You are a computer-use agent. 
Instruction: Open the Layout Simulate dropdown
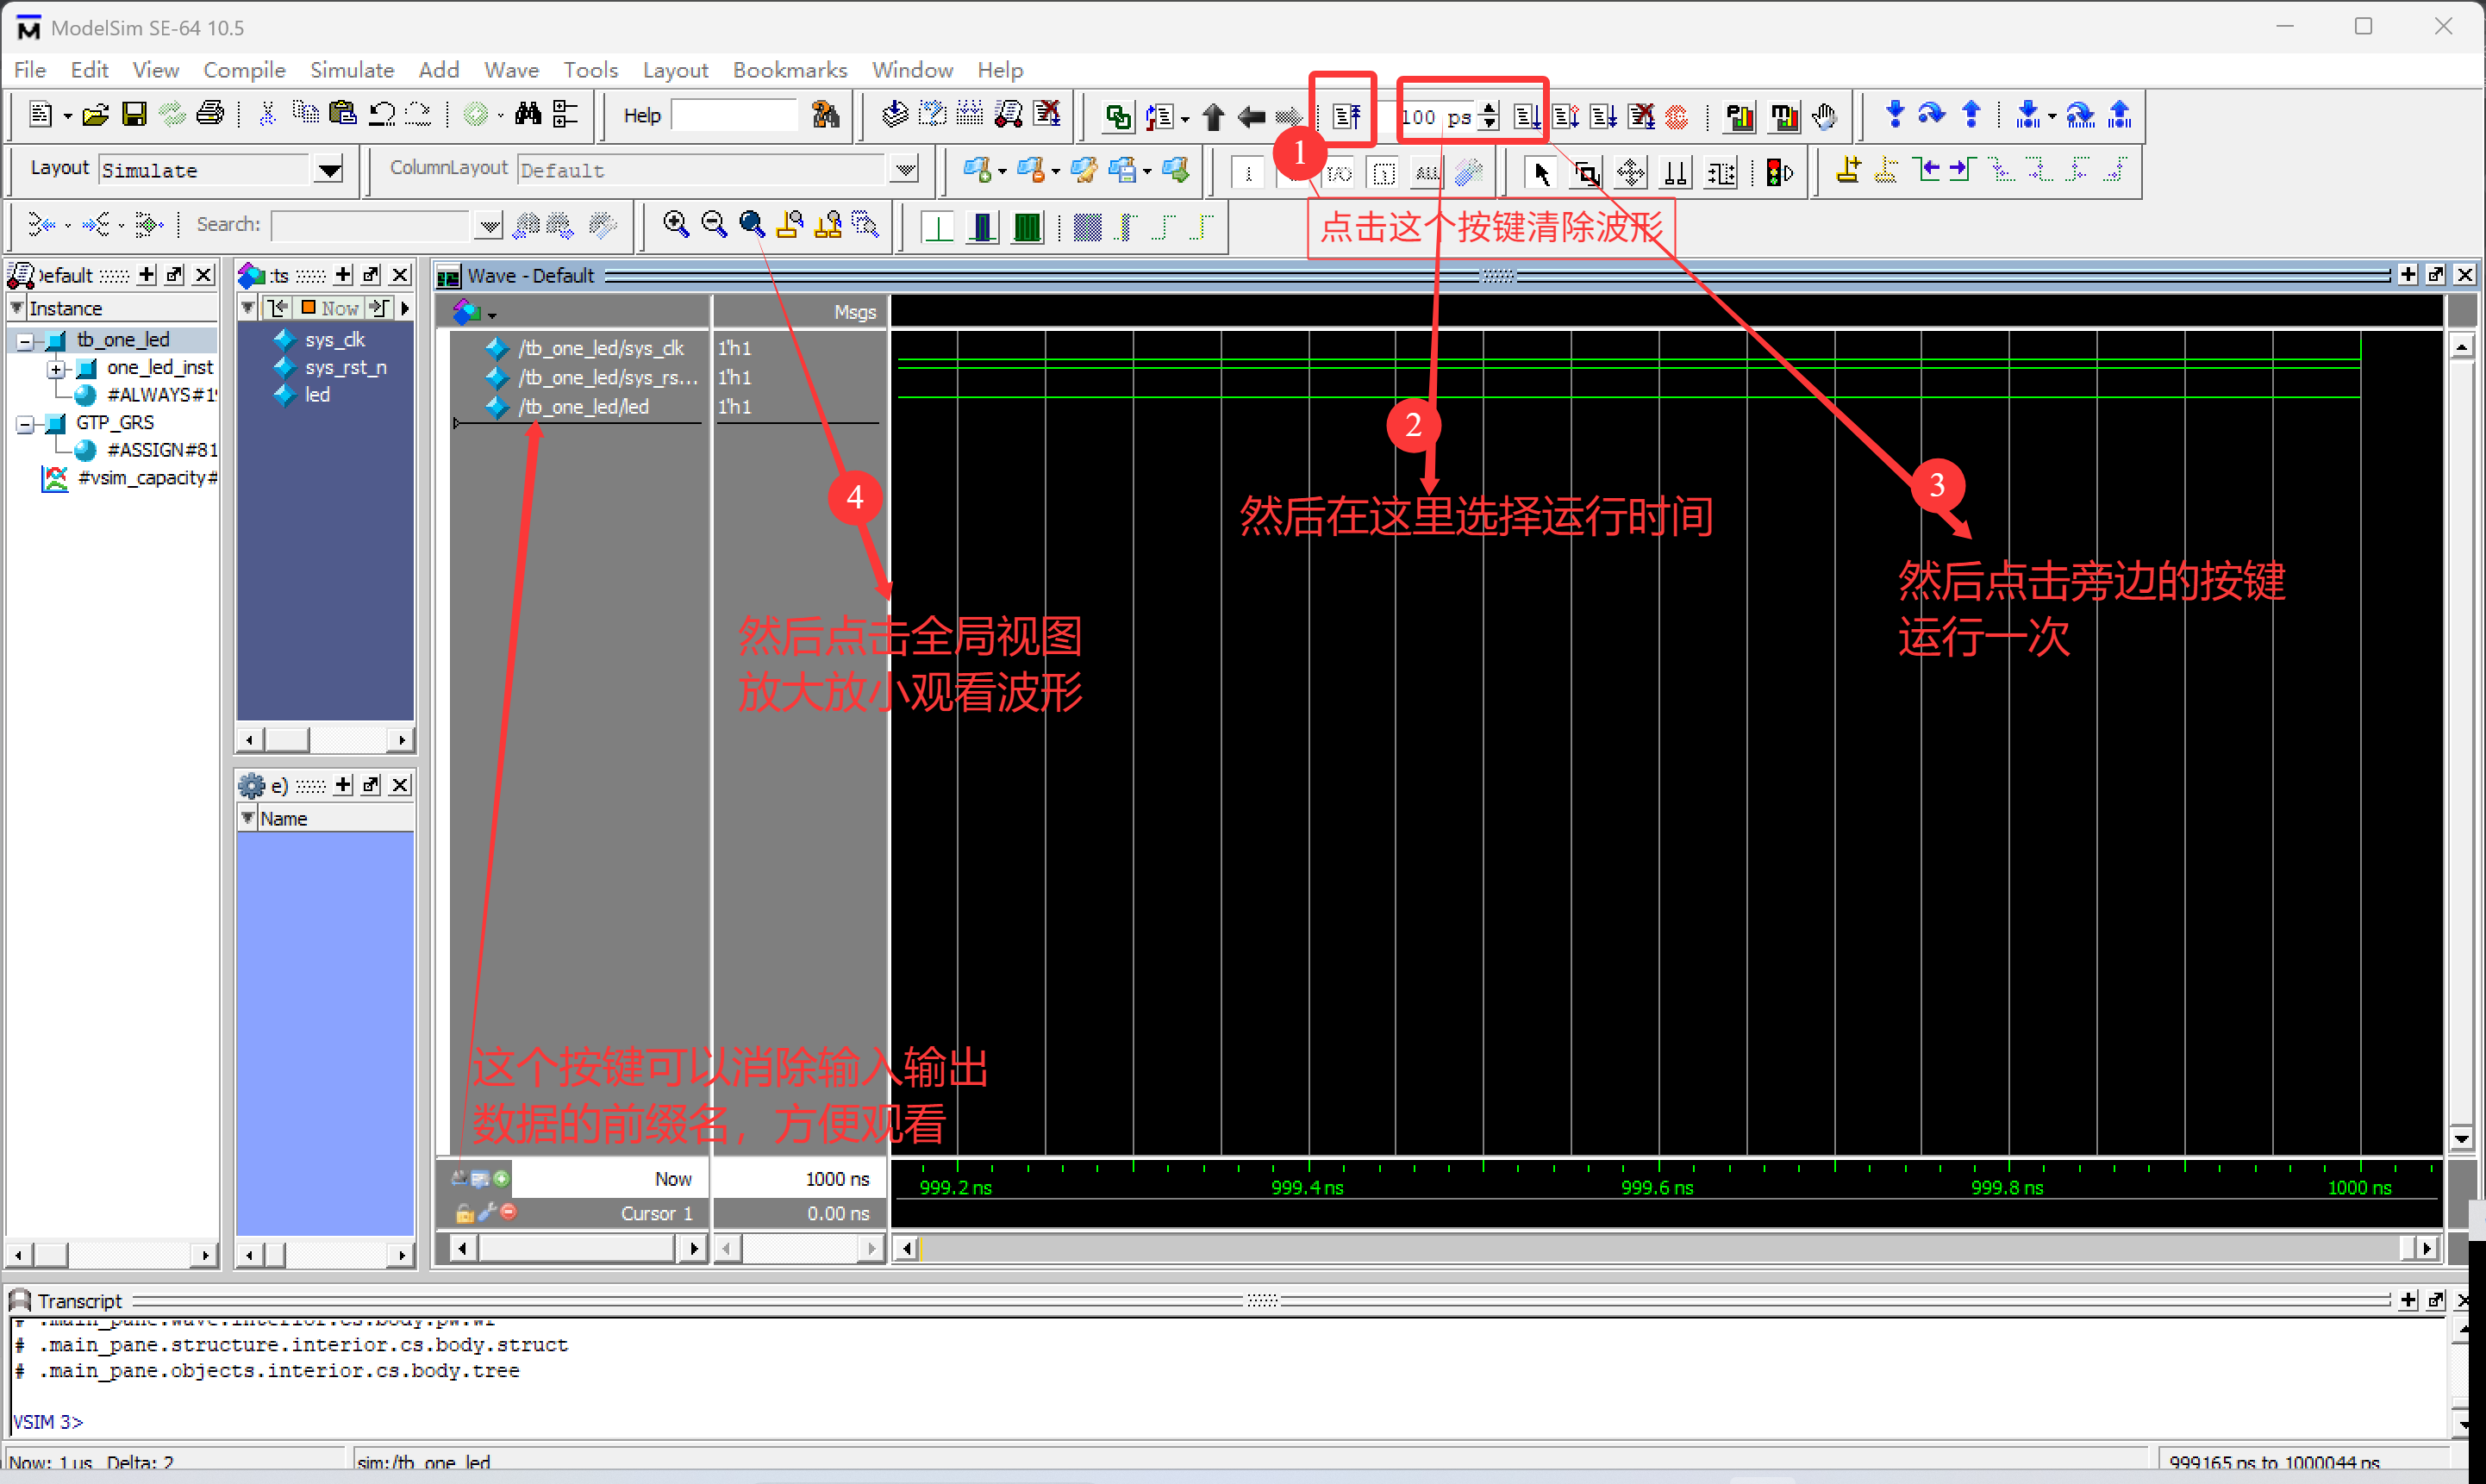(328, 170)
